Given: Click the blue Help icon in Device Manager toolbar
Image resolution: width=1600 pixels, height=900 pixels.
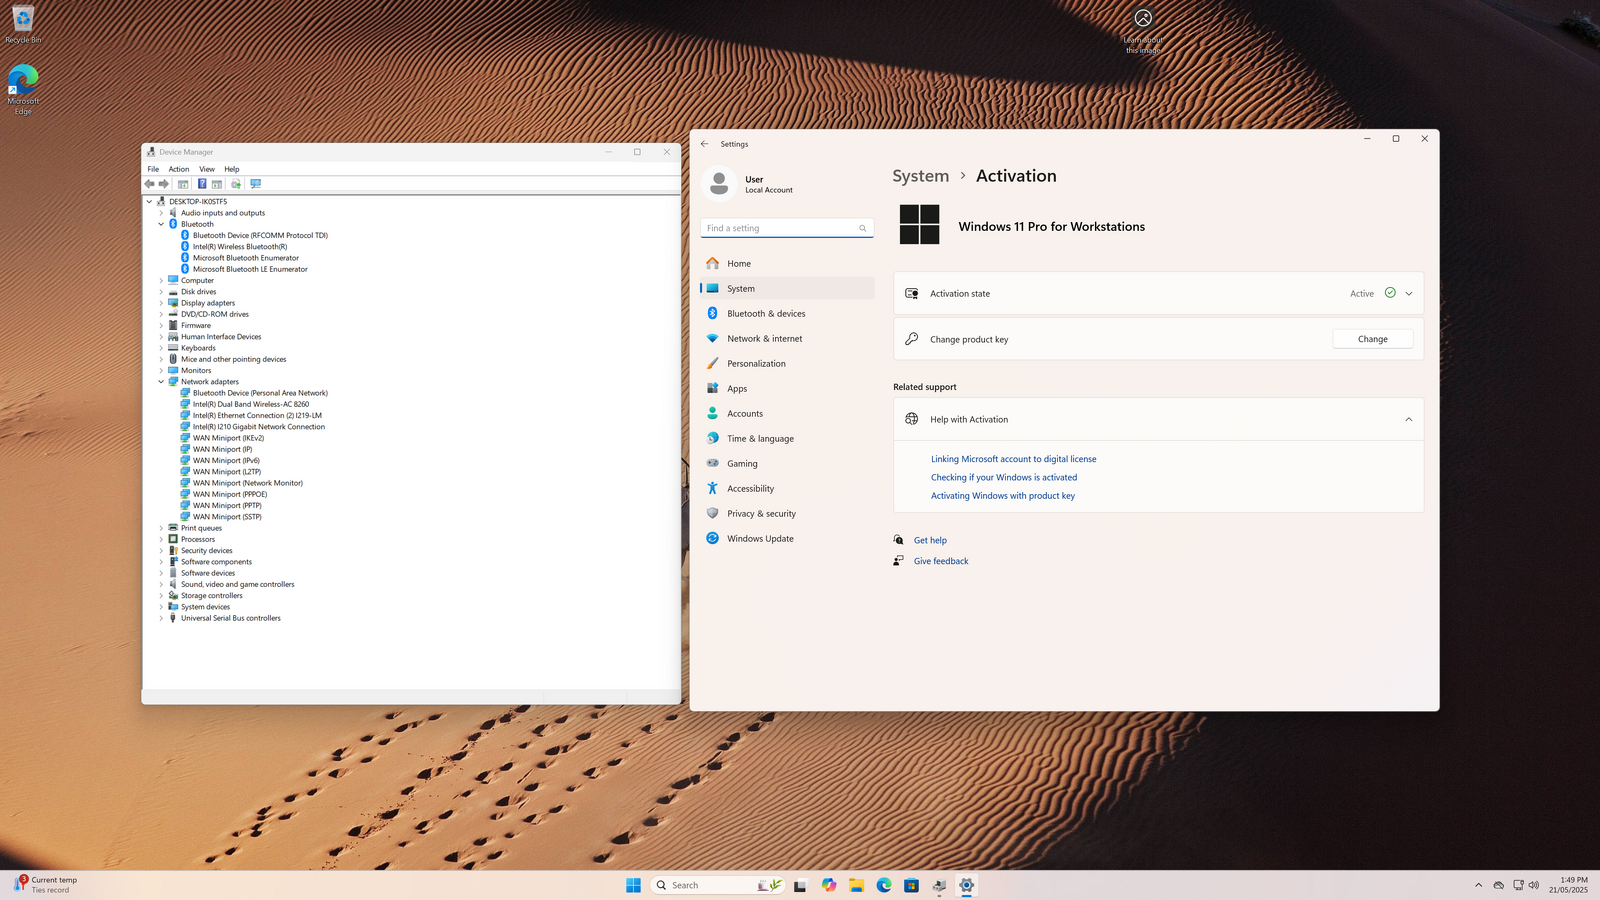Looking at the screenshot, I should click(202, 184).
